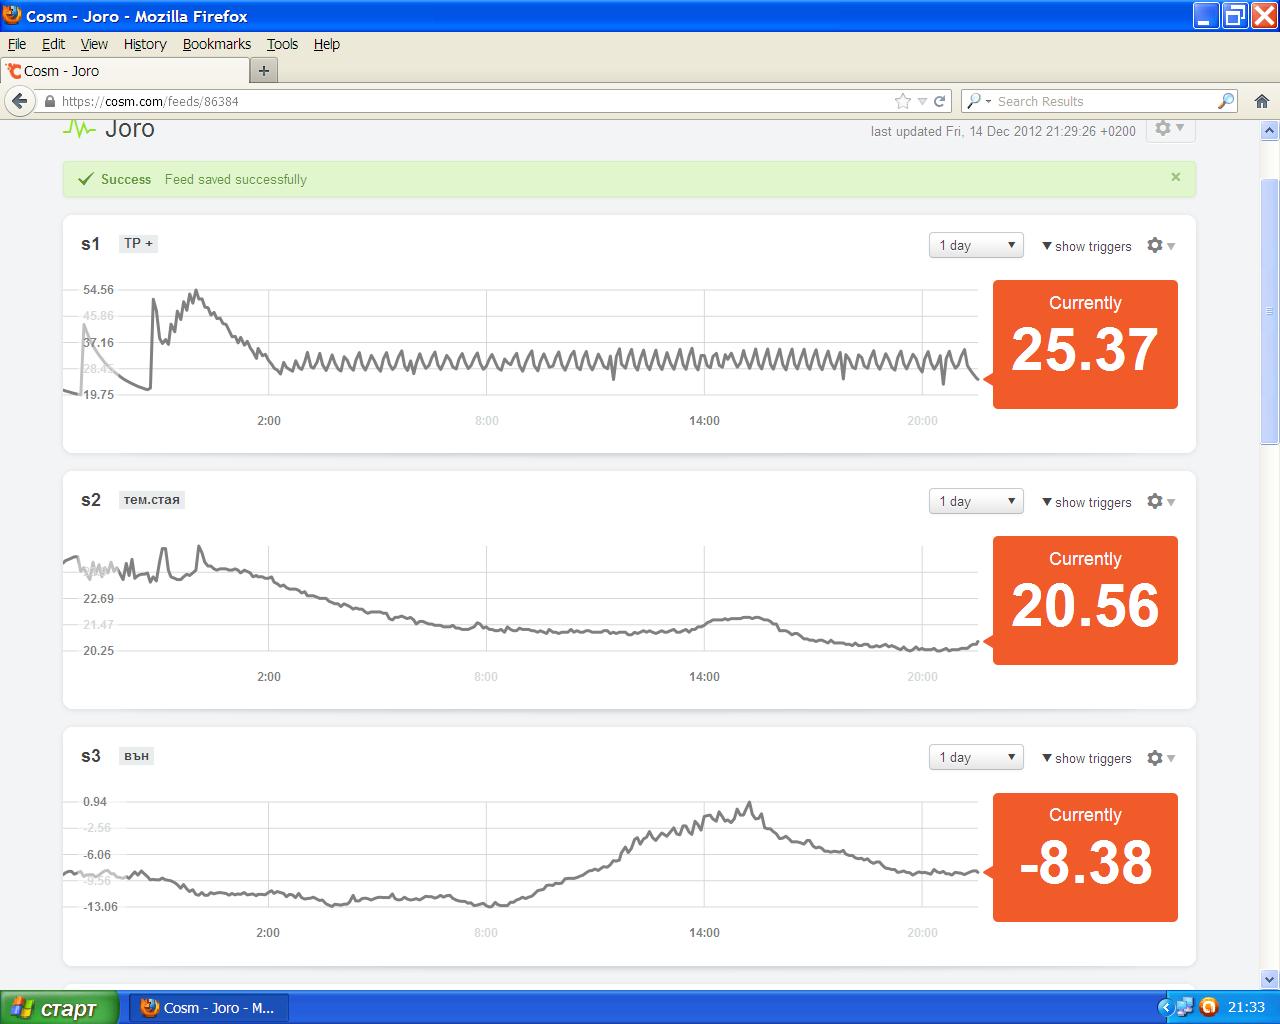The image size is (1280, 1024).
Task: Change the s2 time range 1 day dropdown
Action: tap(976, 501)
